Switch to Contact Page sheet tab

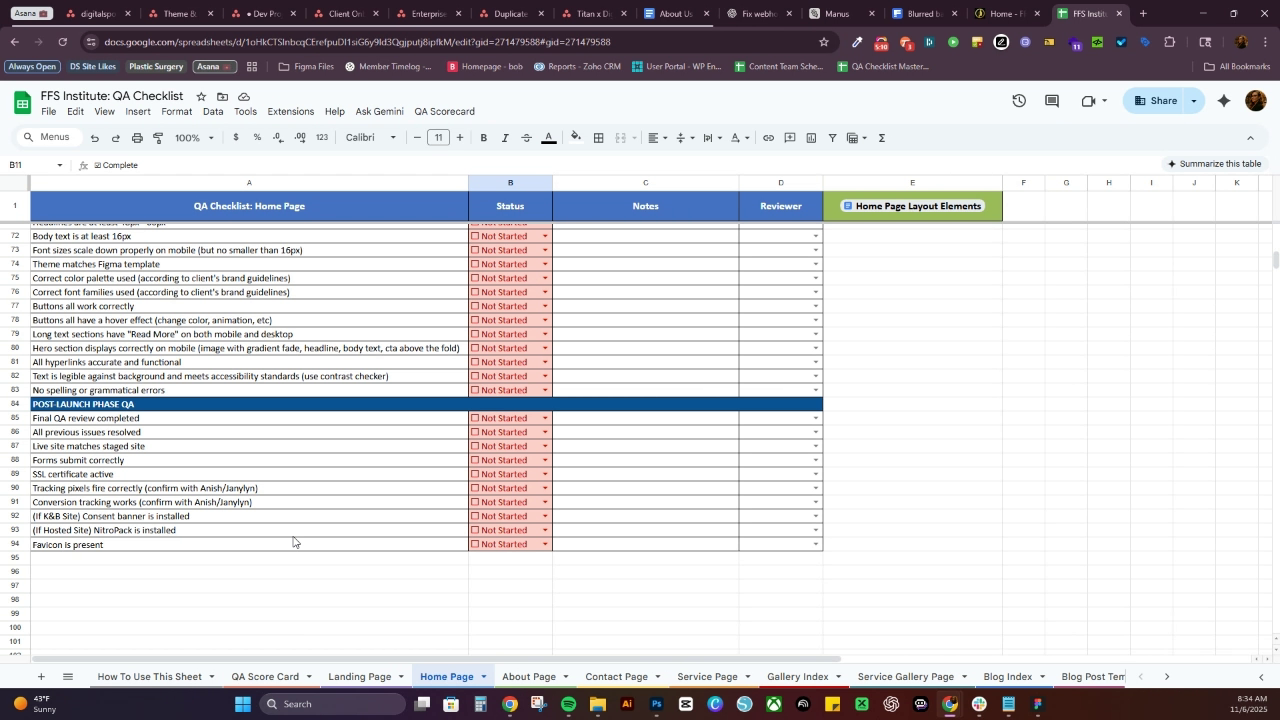(x=616, y=677)
